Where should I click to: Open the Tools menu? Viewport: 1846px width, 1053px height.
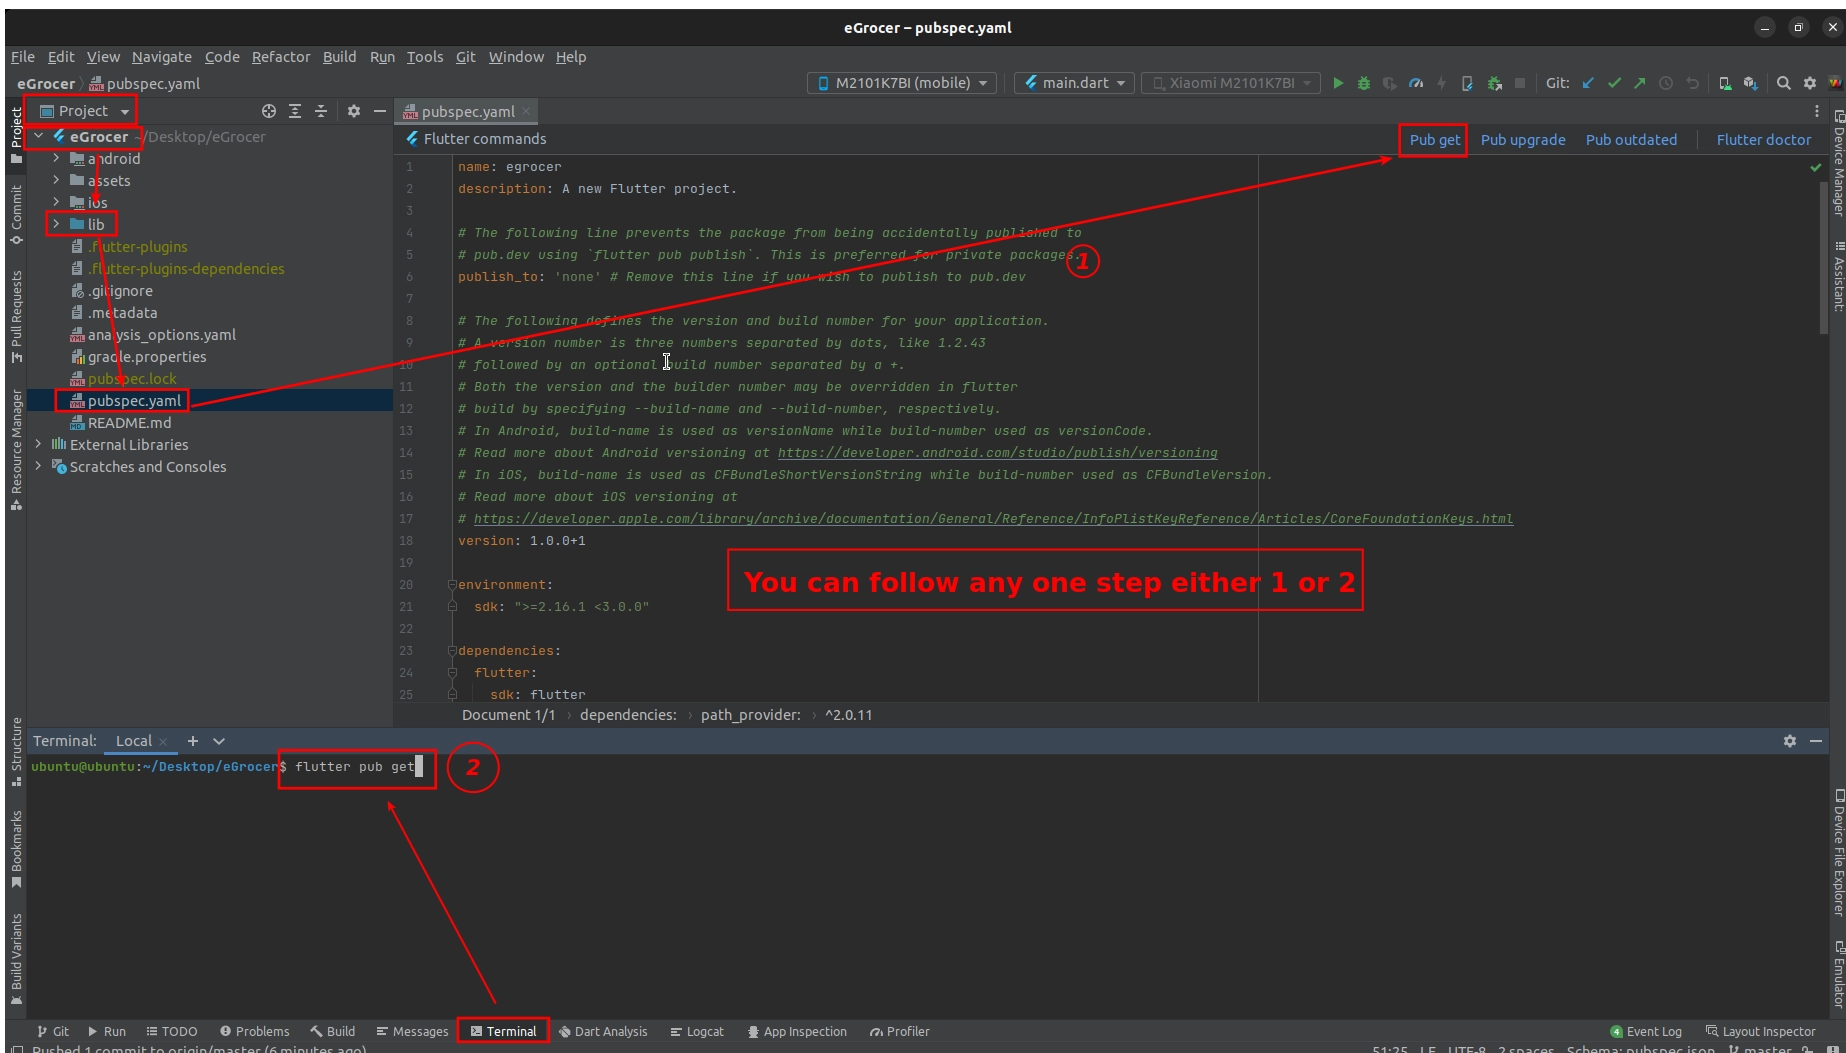424,57
